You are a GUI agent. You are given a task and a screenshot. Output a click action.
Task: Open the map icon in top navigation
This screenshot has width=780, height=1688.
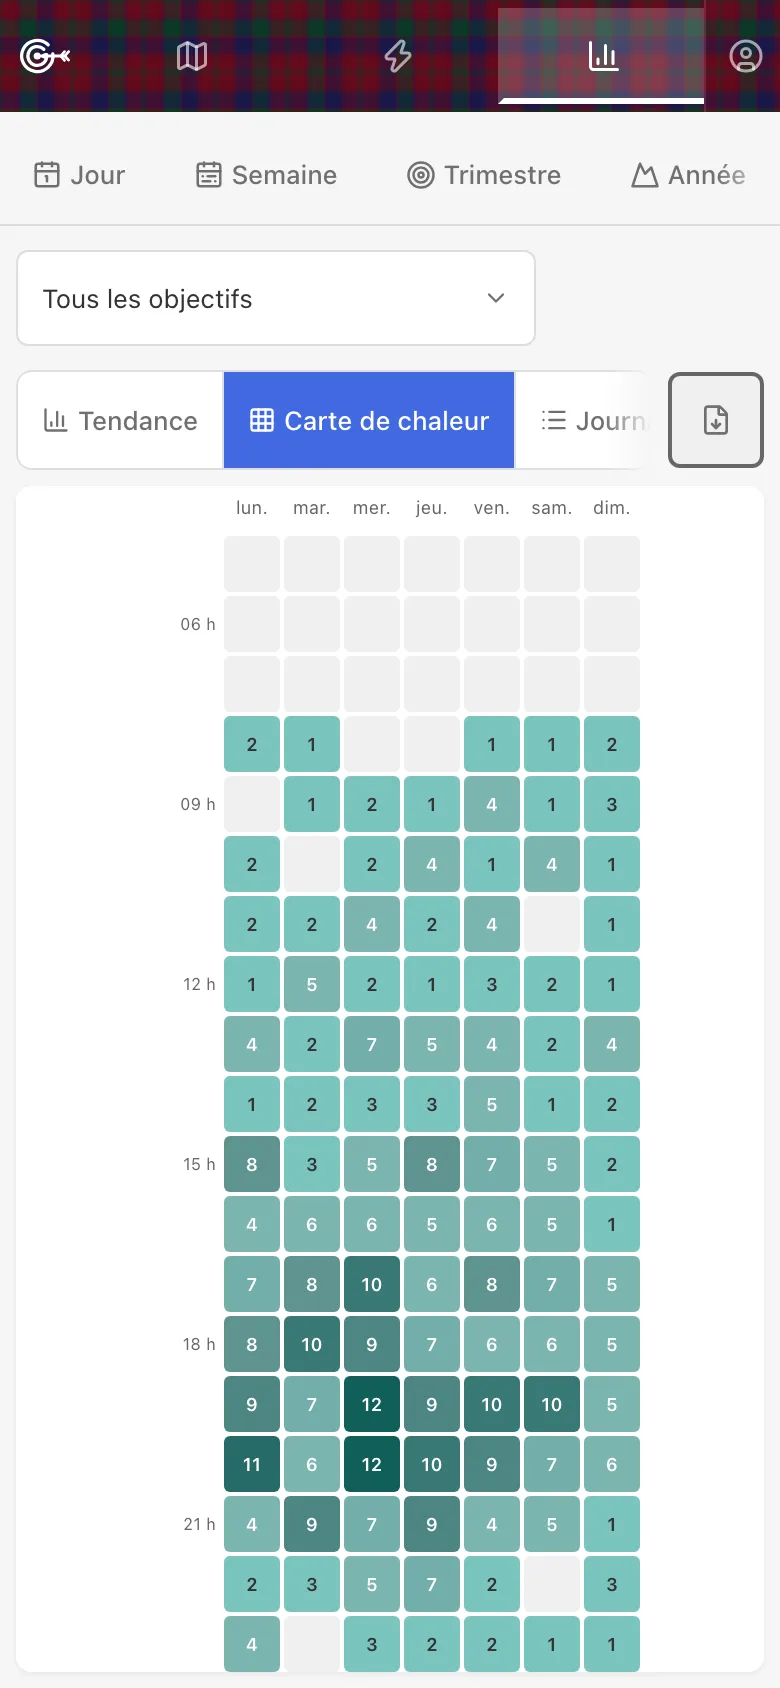click(x=192, y=56)
